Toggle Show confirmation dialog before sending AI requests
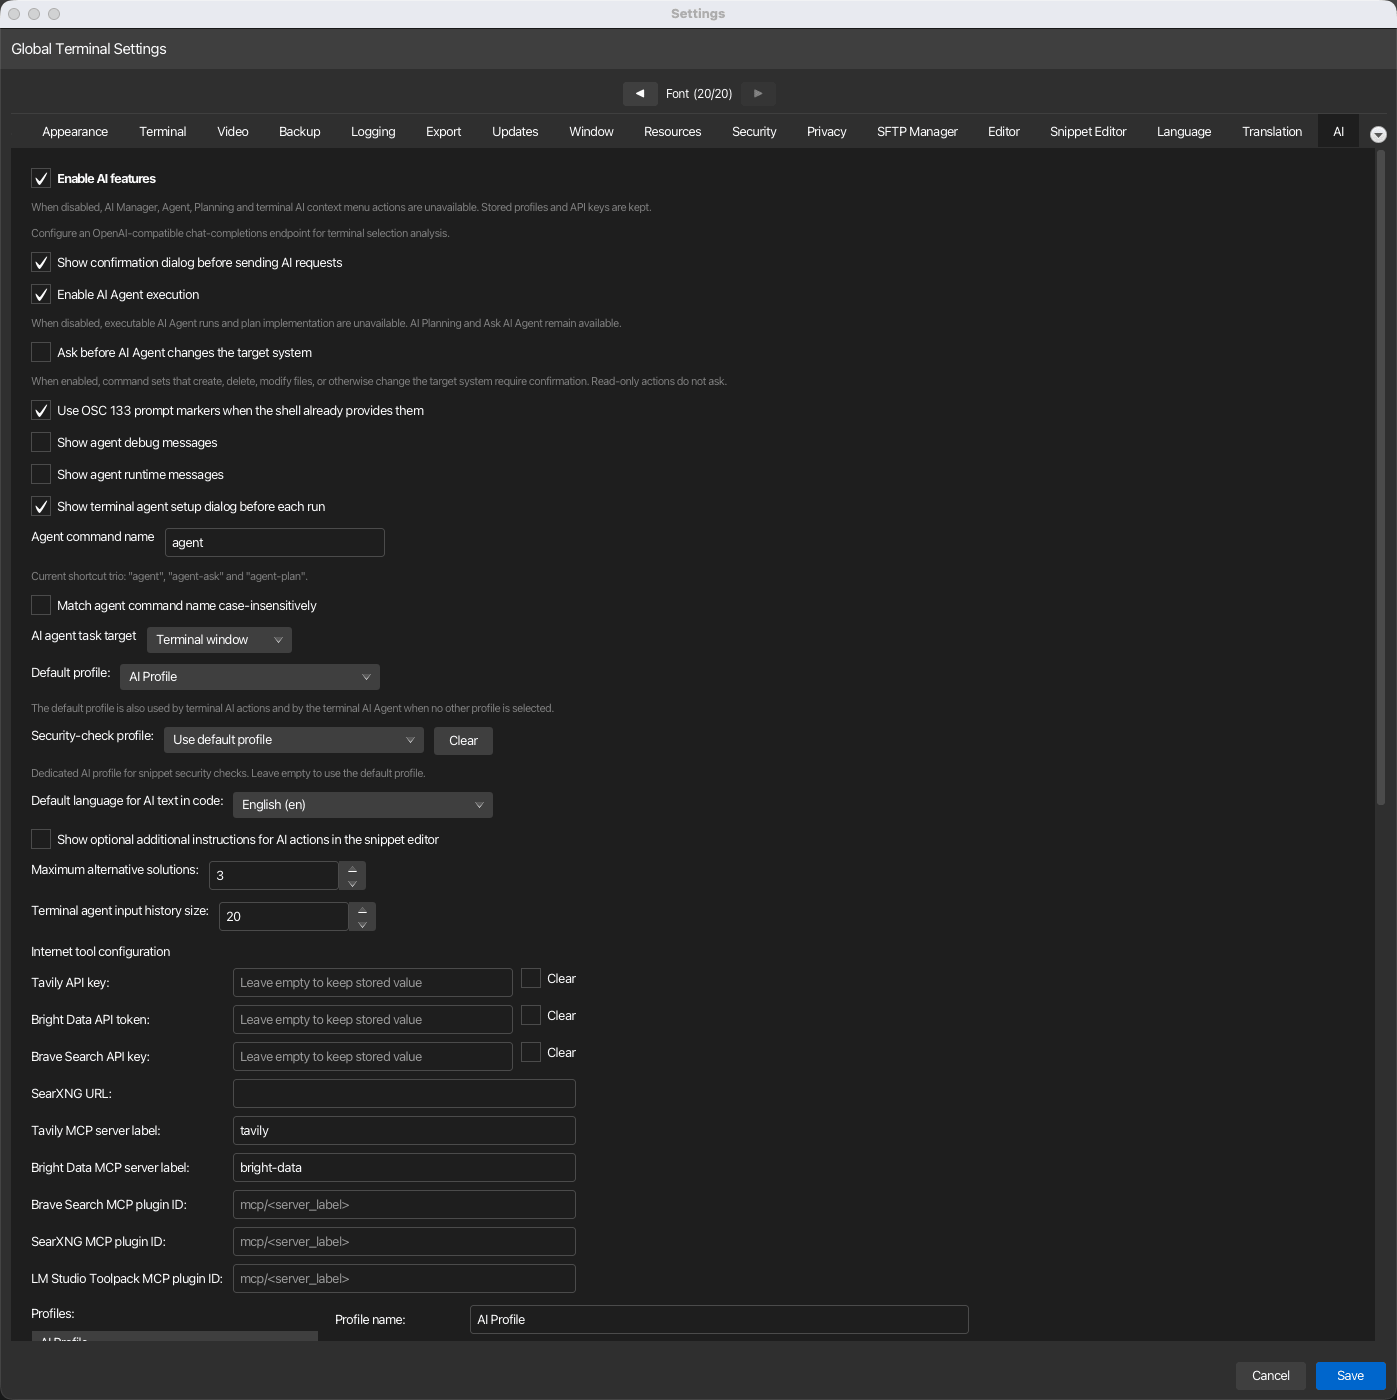This screenshot has height=1400, width=1397. [41, 263]
